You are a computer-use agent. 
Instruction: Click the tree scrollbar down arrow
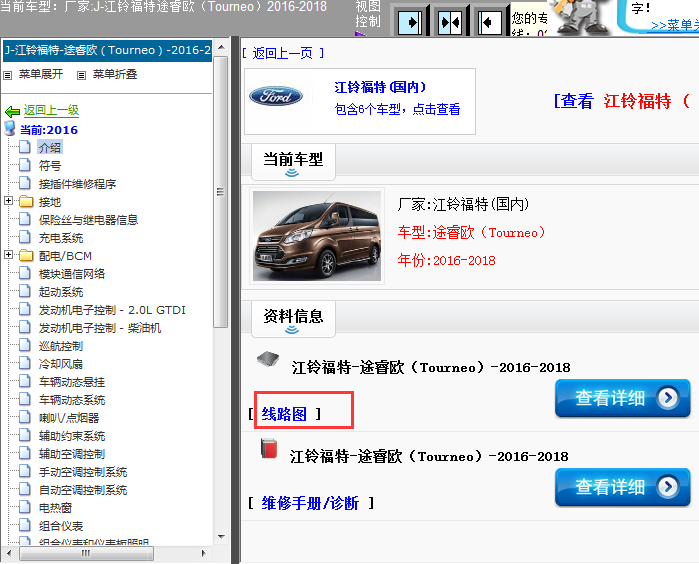click(221, 537)
